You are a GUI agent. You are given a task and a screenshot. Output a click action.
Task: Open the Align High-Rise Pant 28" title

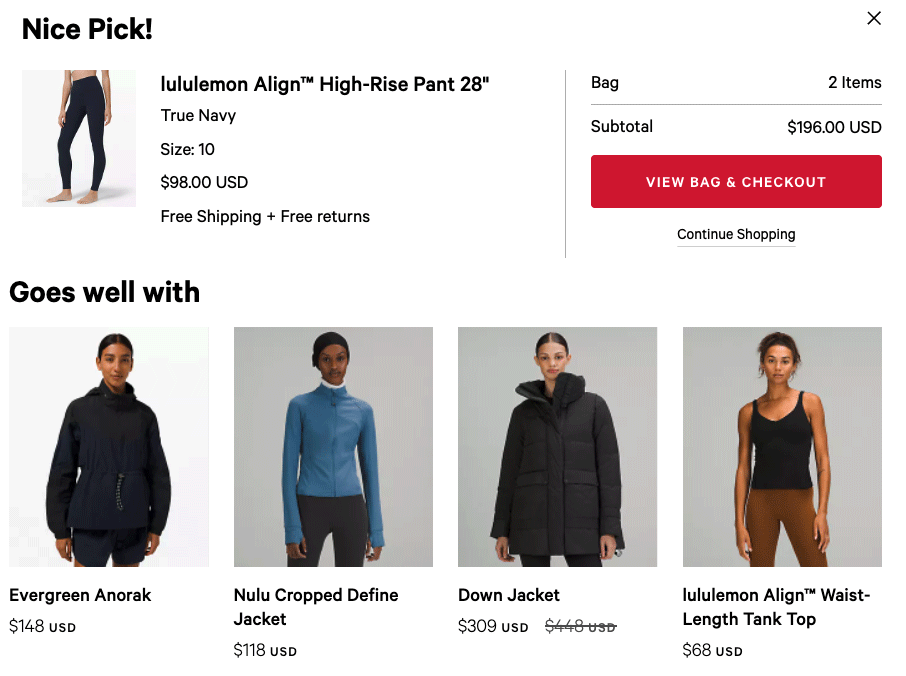click(324, 84)
